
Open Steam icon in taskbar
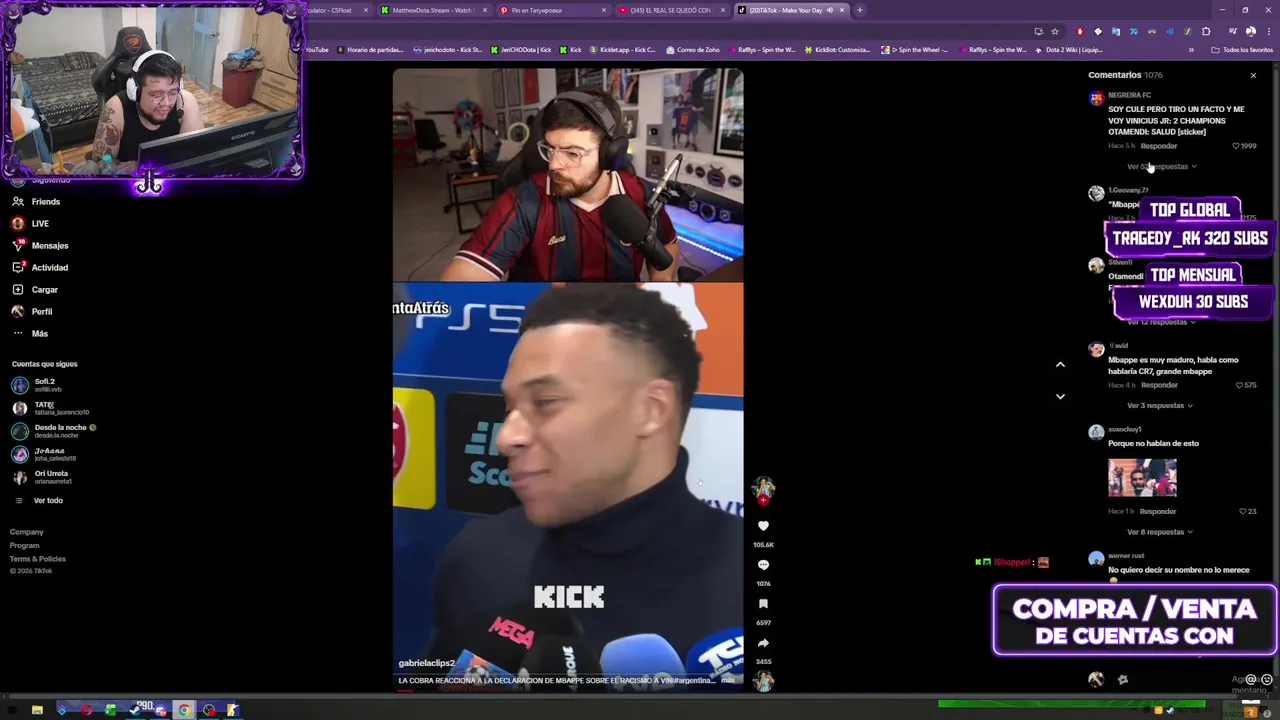coord(135,710)
